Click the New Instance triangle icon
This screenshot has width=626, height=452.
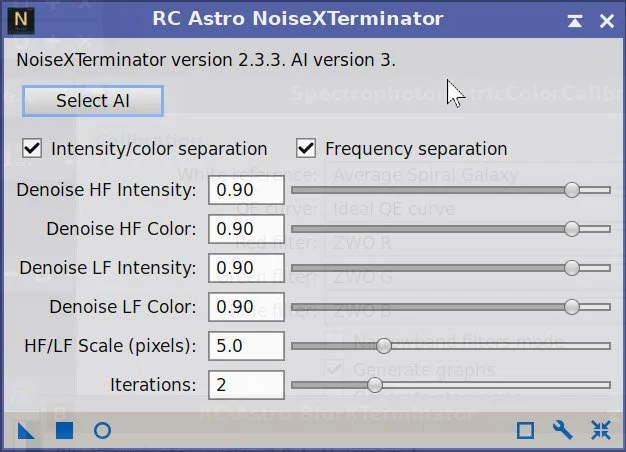click(x=26, y=431)
